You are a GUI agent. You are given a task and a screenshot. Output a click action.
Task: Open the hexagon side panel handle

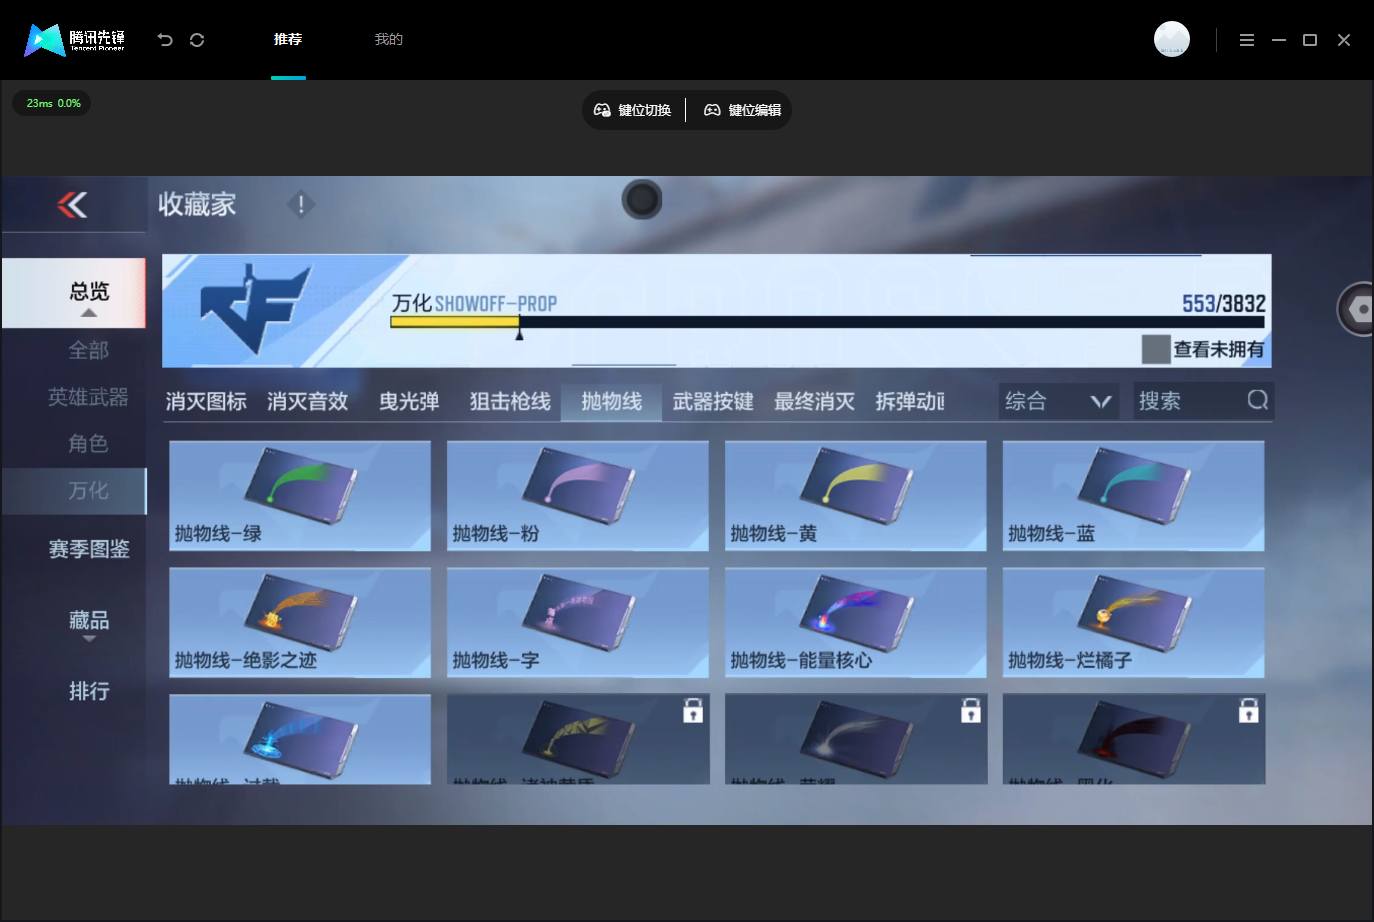(1357, 310)
